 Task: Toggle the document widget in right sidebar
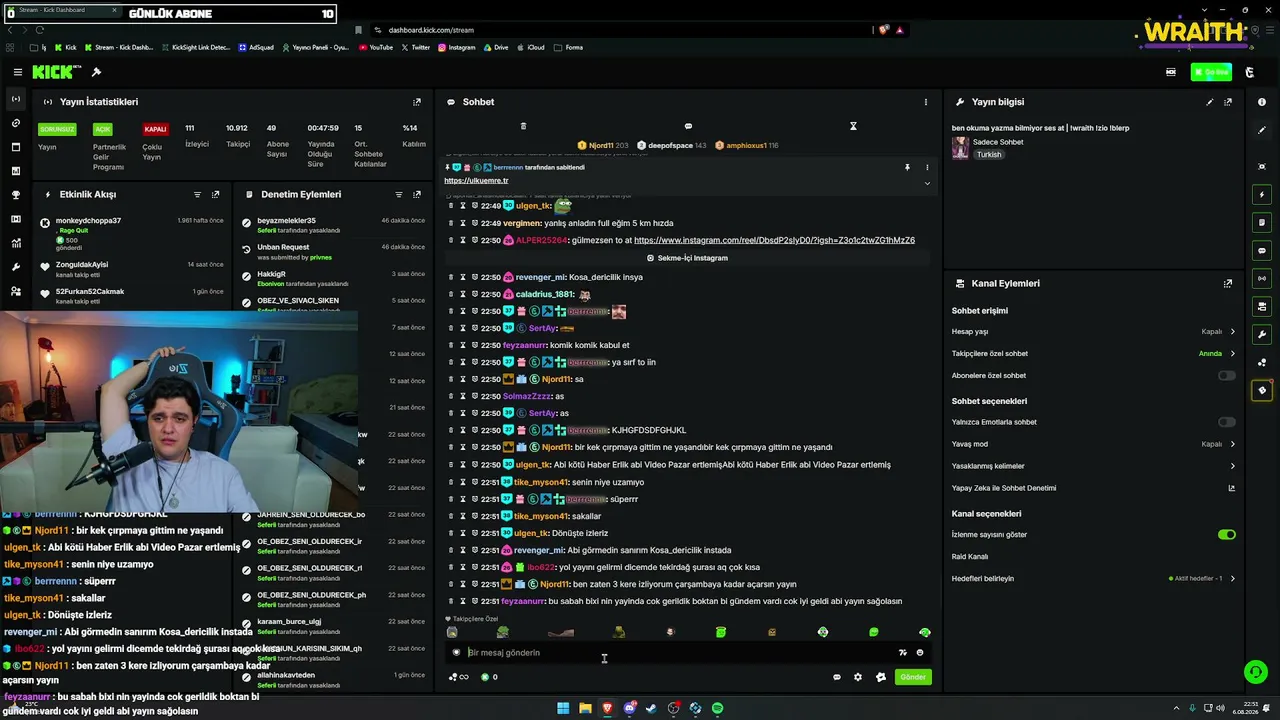[1262, 222]
